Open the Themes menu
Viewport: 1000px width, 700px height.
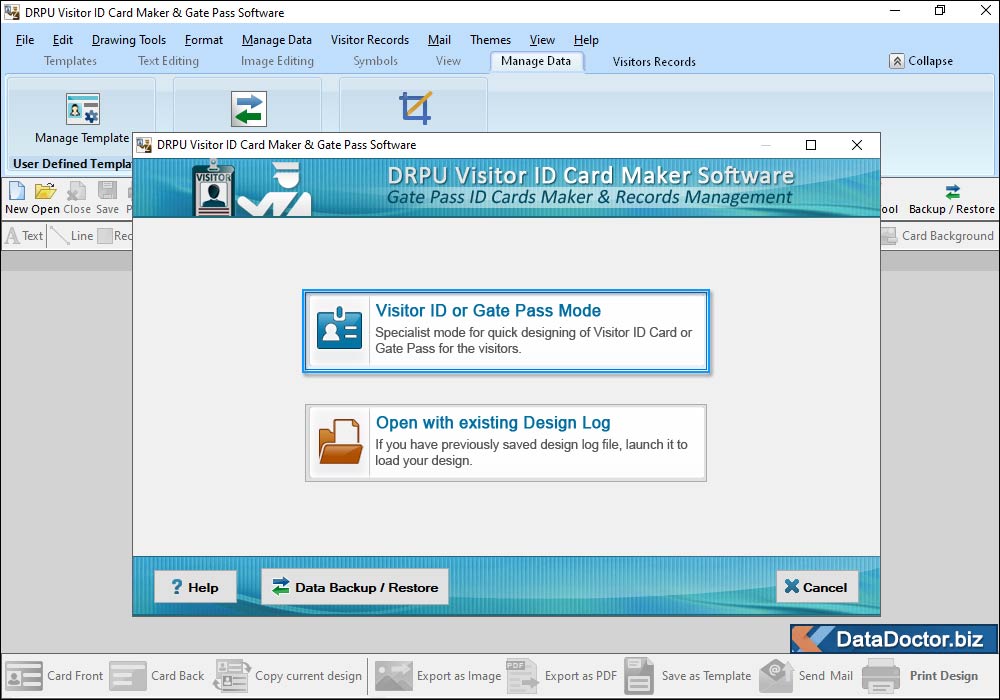pos(490,40)
